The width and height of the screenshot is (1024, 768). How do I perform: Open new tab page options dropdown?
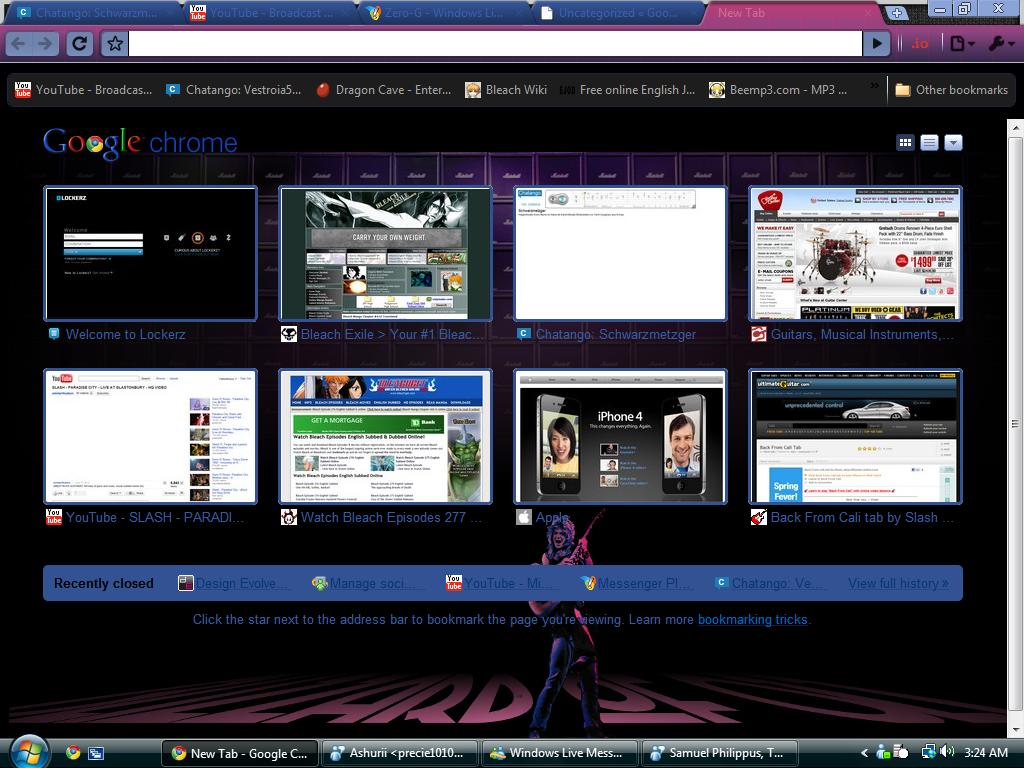[953, 142]
